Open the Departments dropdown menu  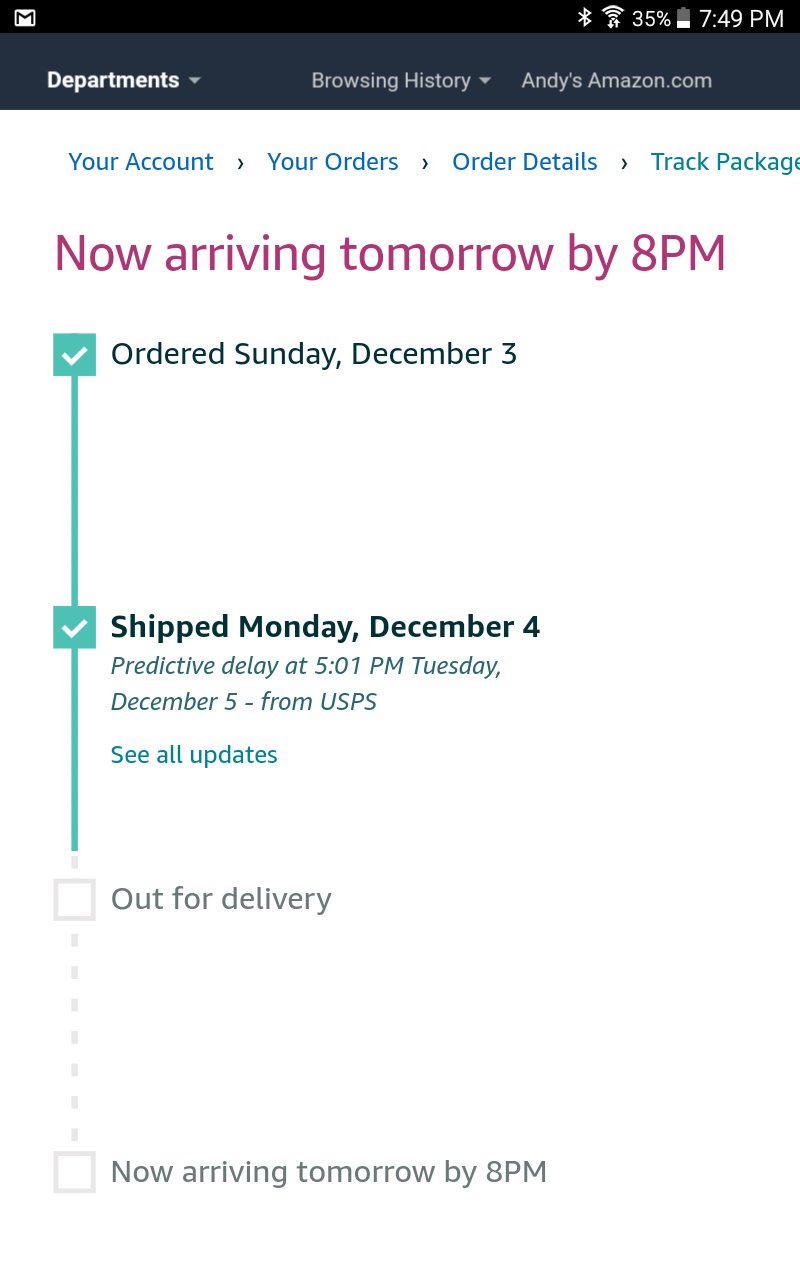[x=124, y=80]
